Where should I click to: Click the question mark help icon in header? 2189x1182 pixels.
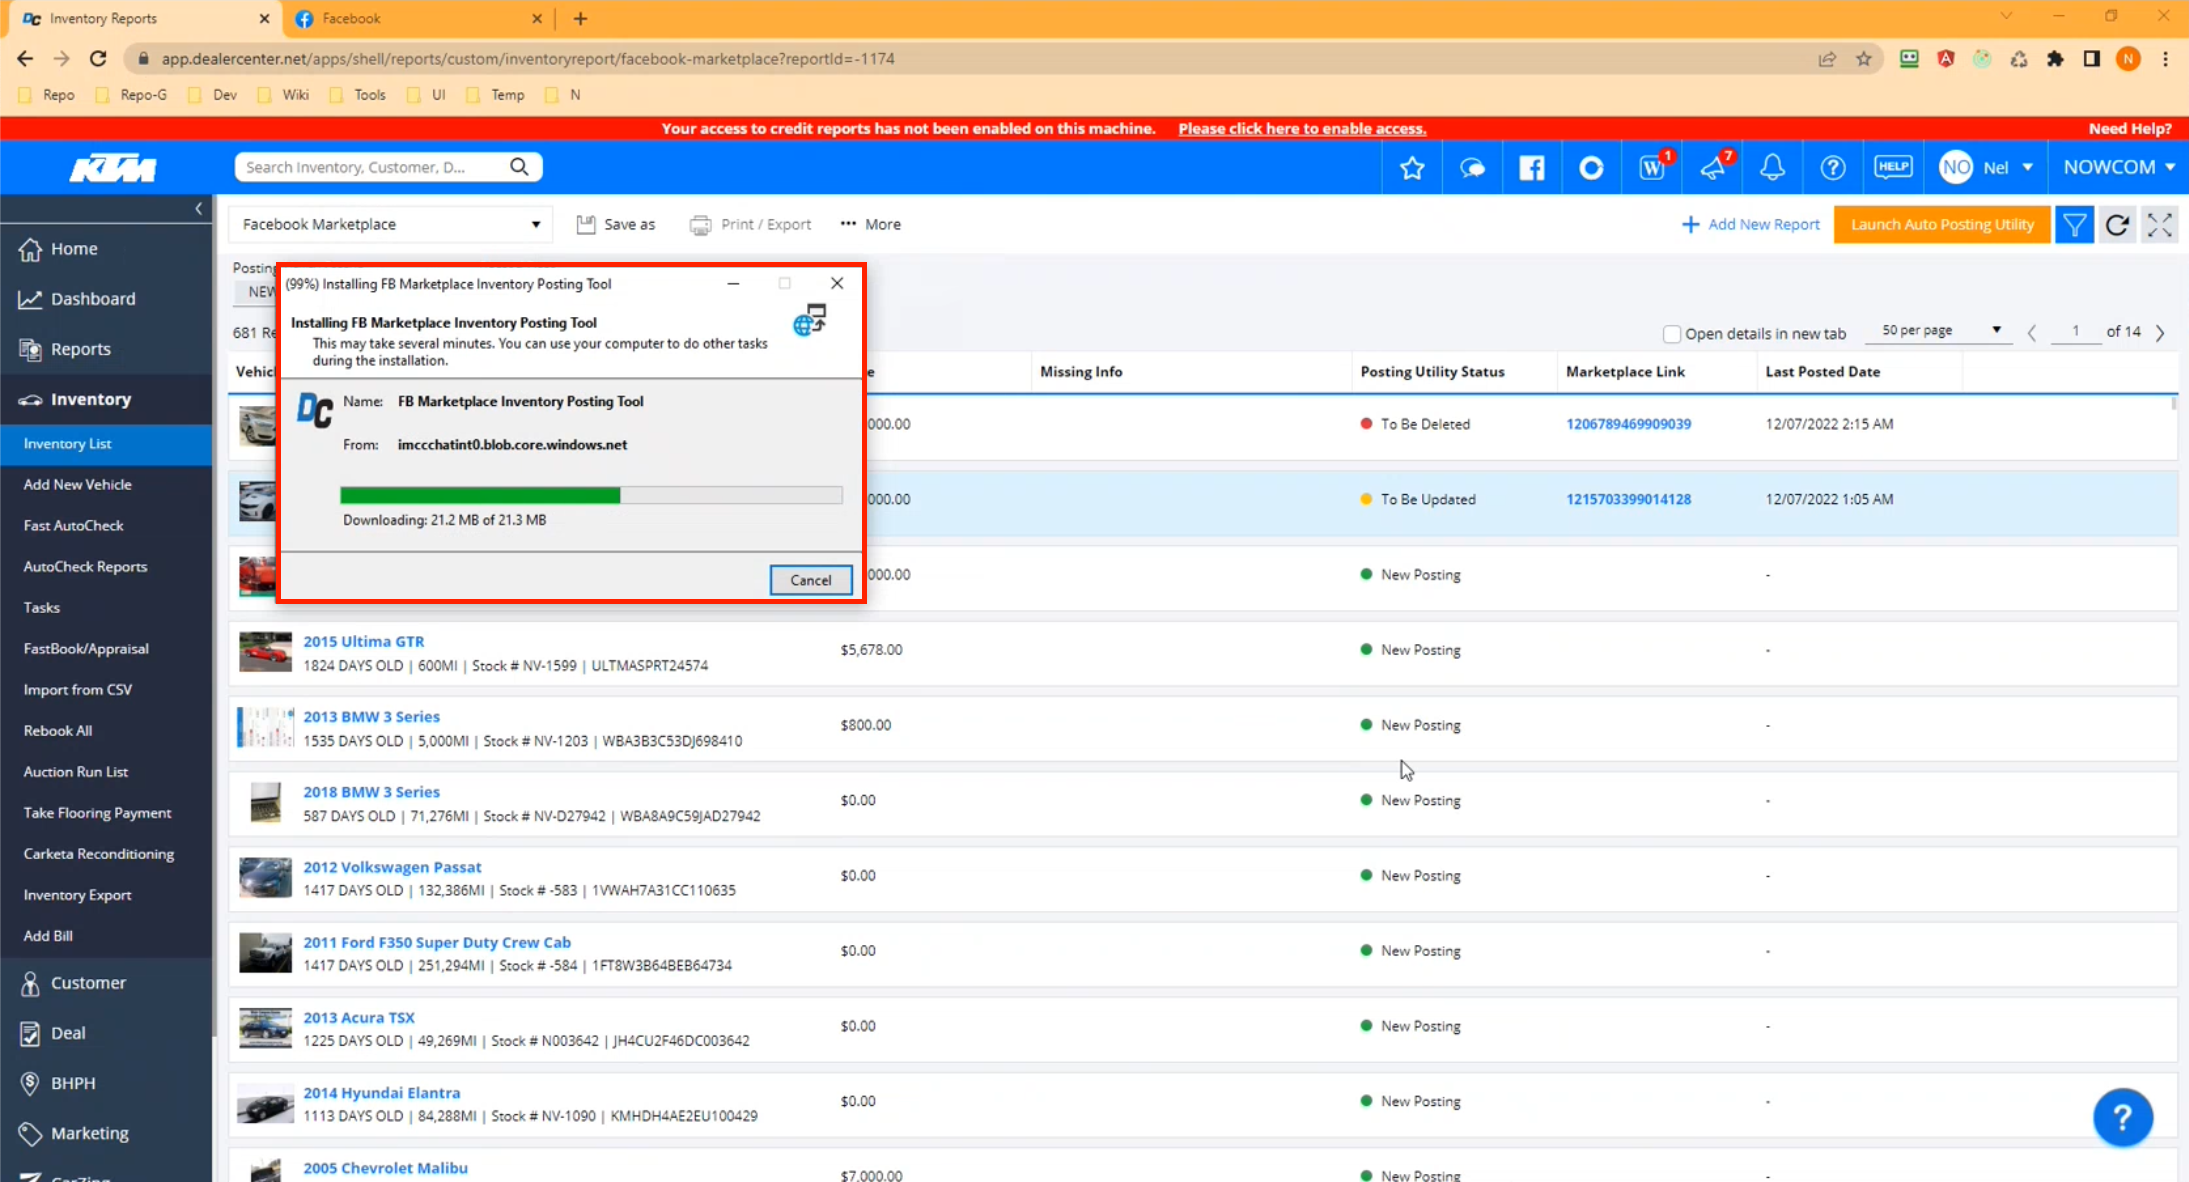[x=1832, y=168]
